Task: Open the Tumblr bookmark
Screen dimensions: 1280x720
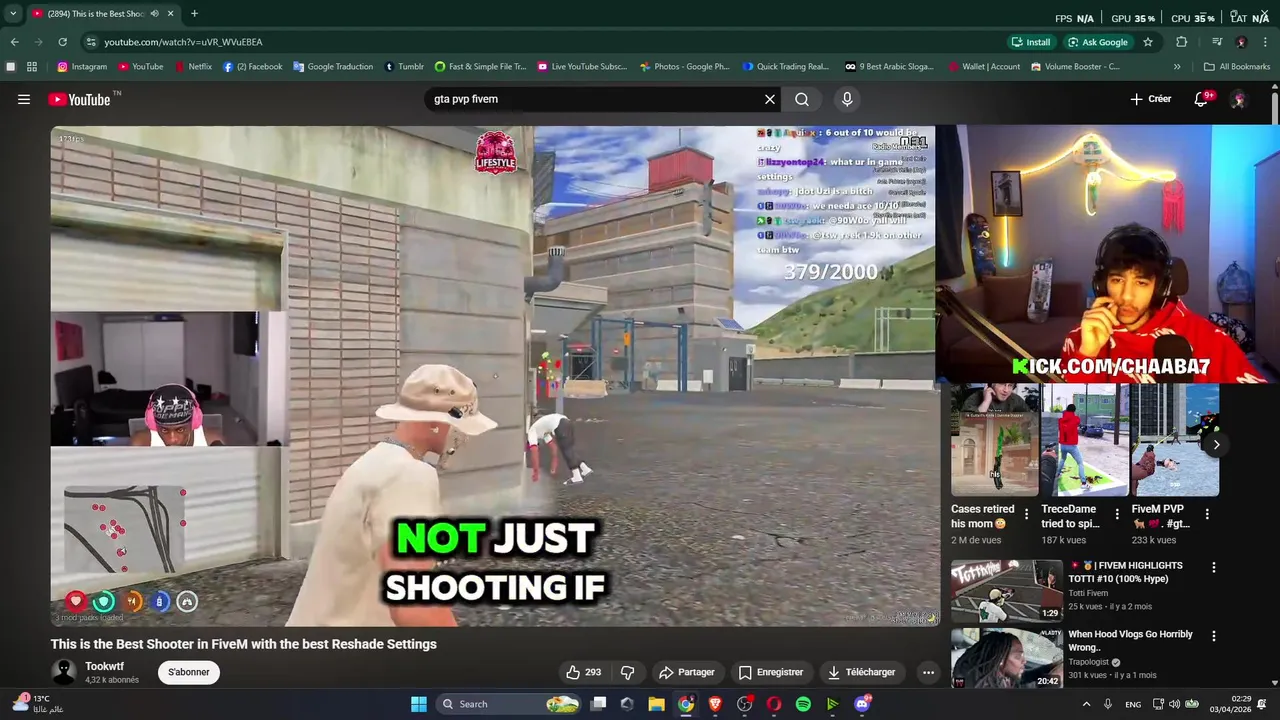Action: coord(404,67)
